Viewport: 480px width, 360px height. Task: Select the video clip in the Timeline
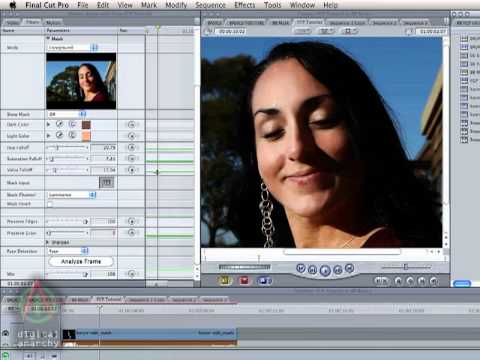[149, 333]
